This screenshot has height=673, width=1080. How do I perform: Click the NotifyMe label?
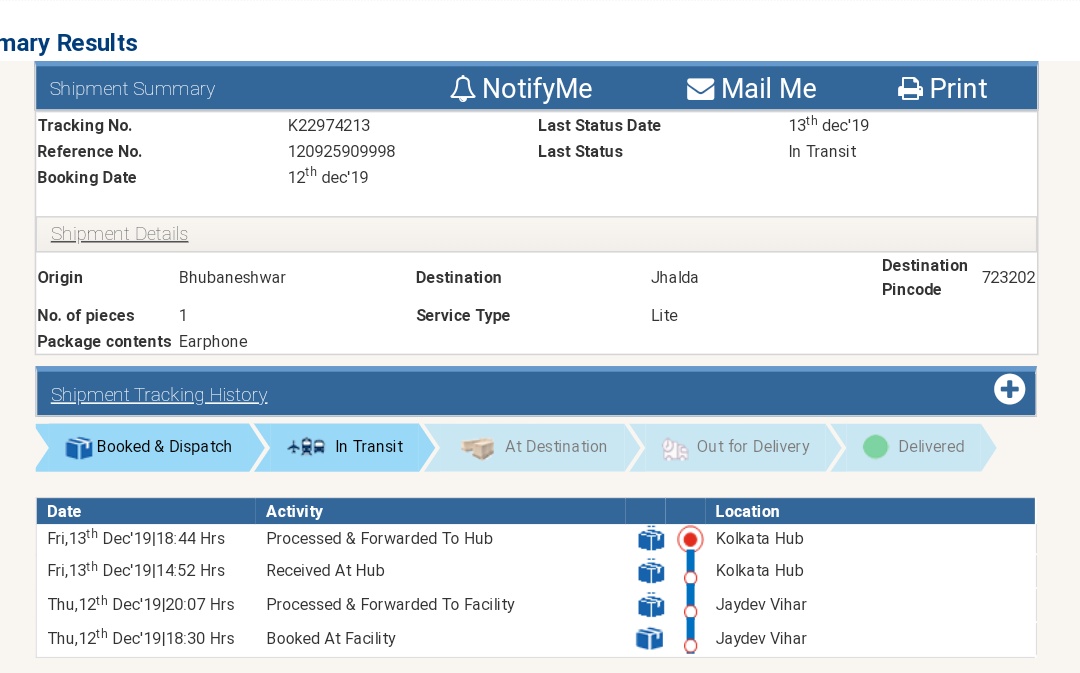[537, 89]
